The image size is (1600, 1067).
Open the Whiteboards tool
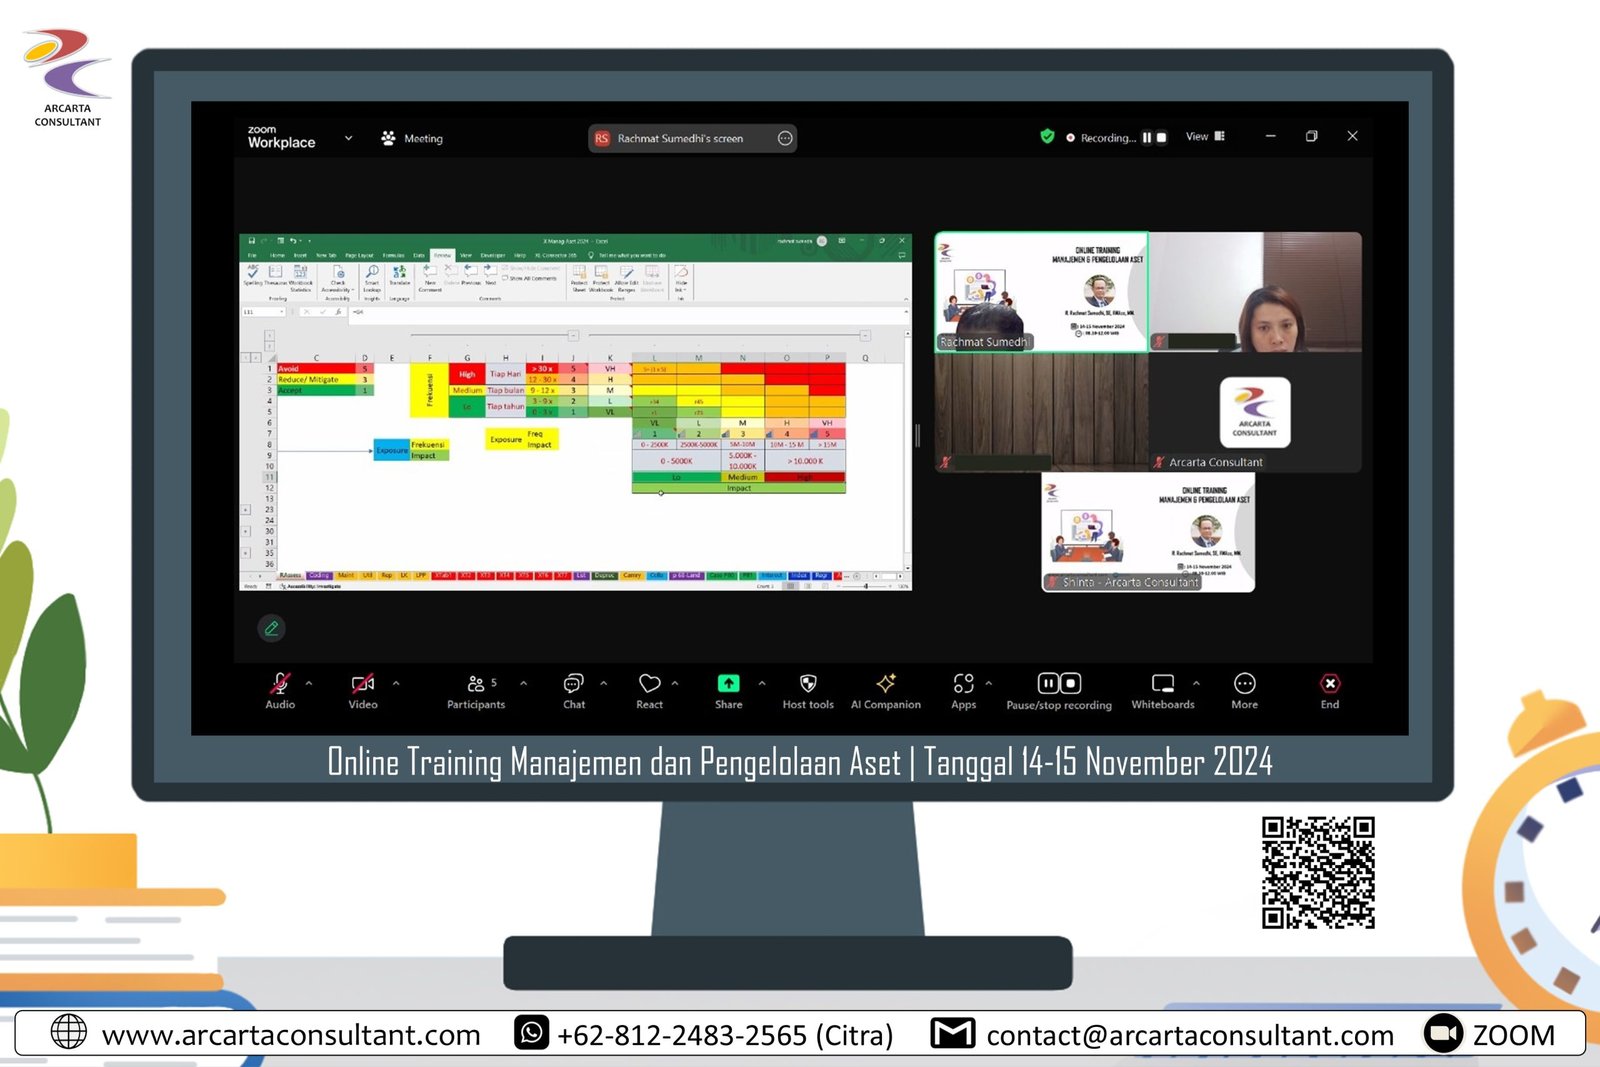click(x=1162, y=685)
